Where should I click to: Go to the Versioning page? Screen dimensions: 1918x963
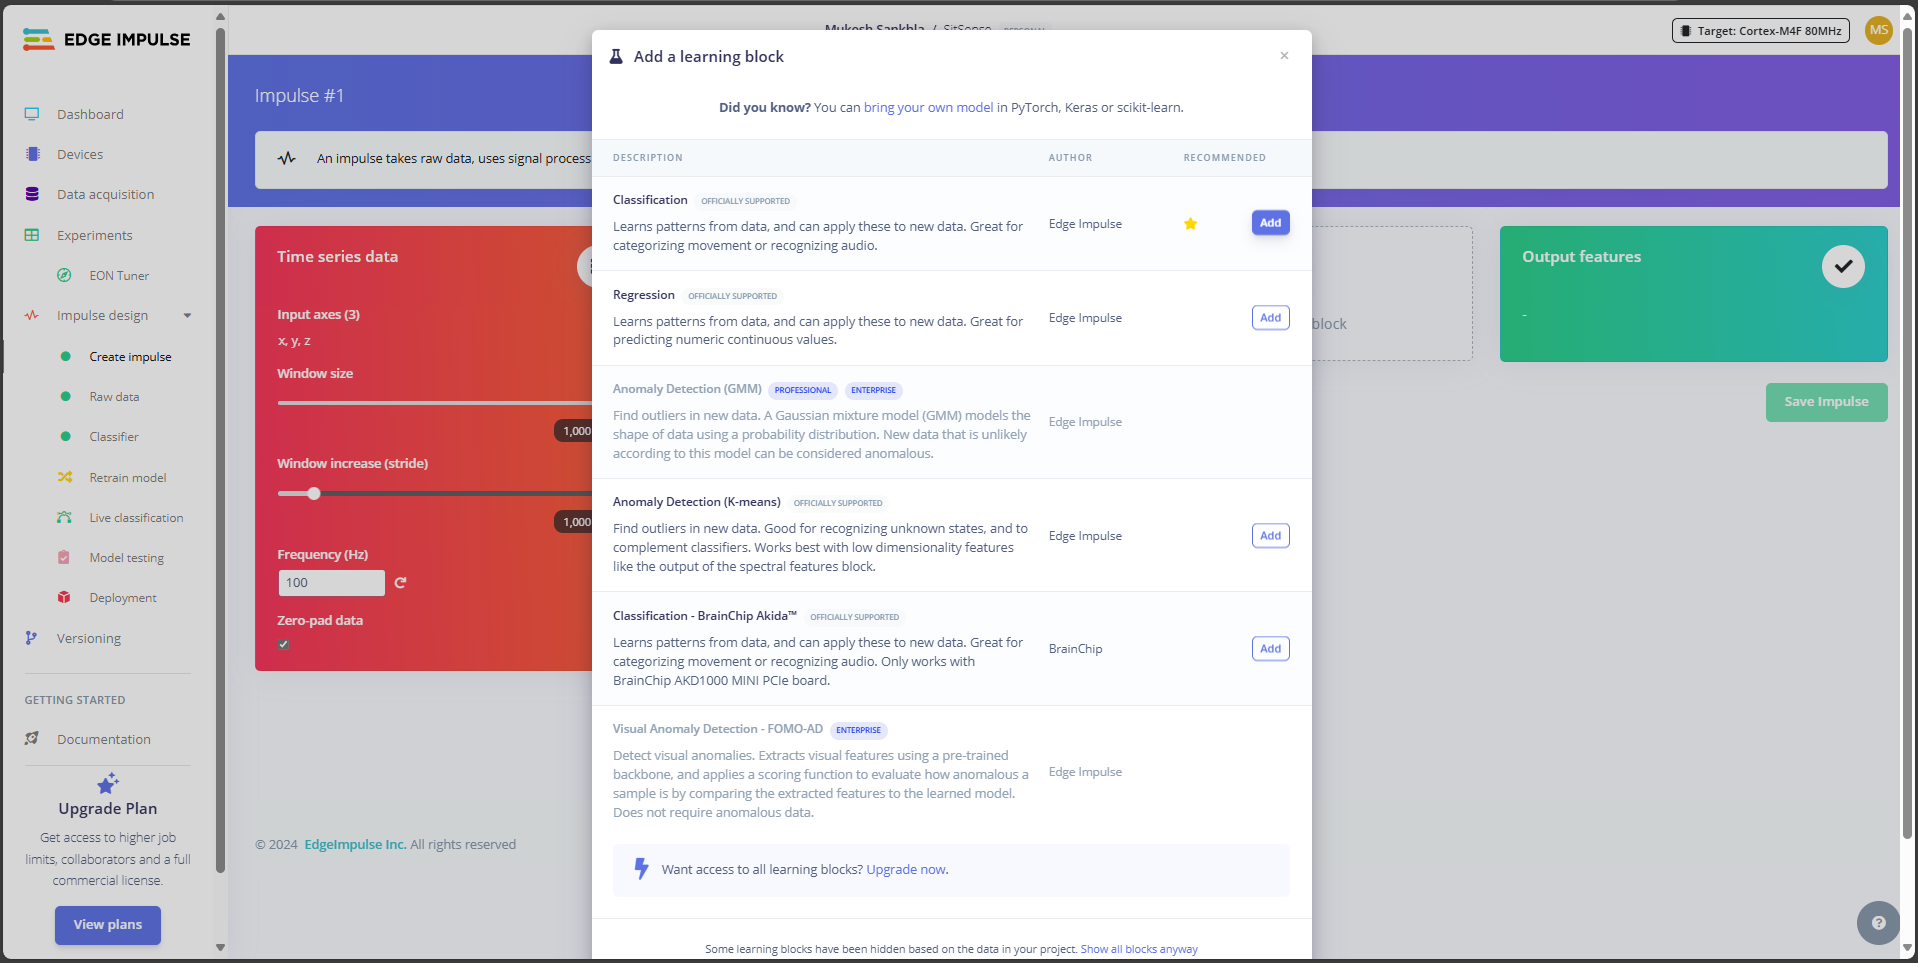[x=89, y=638]
